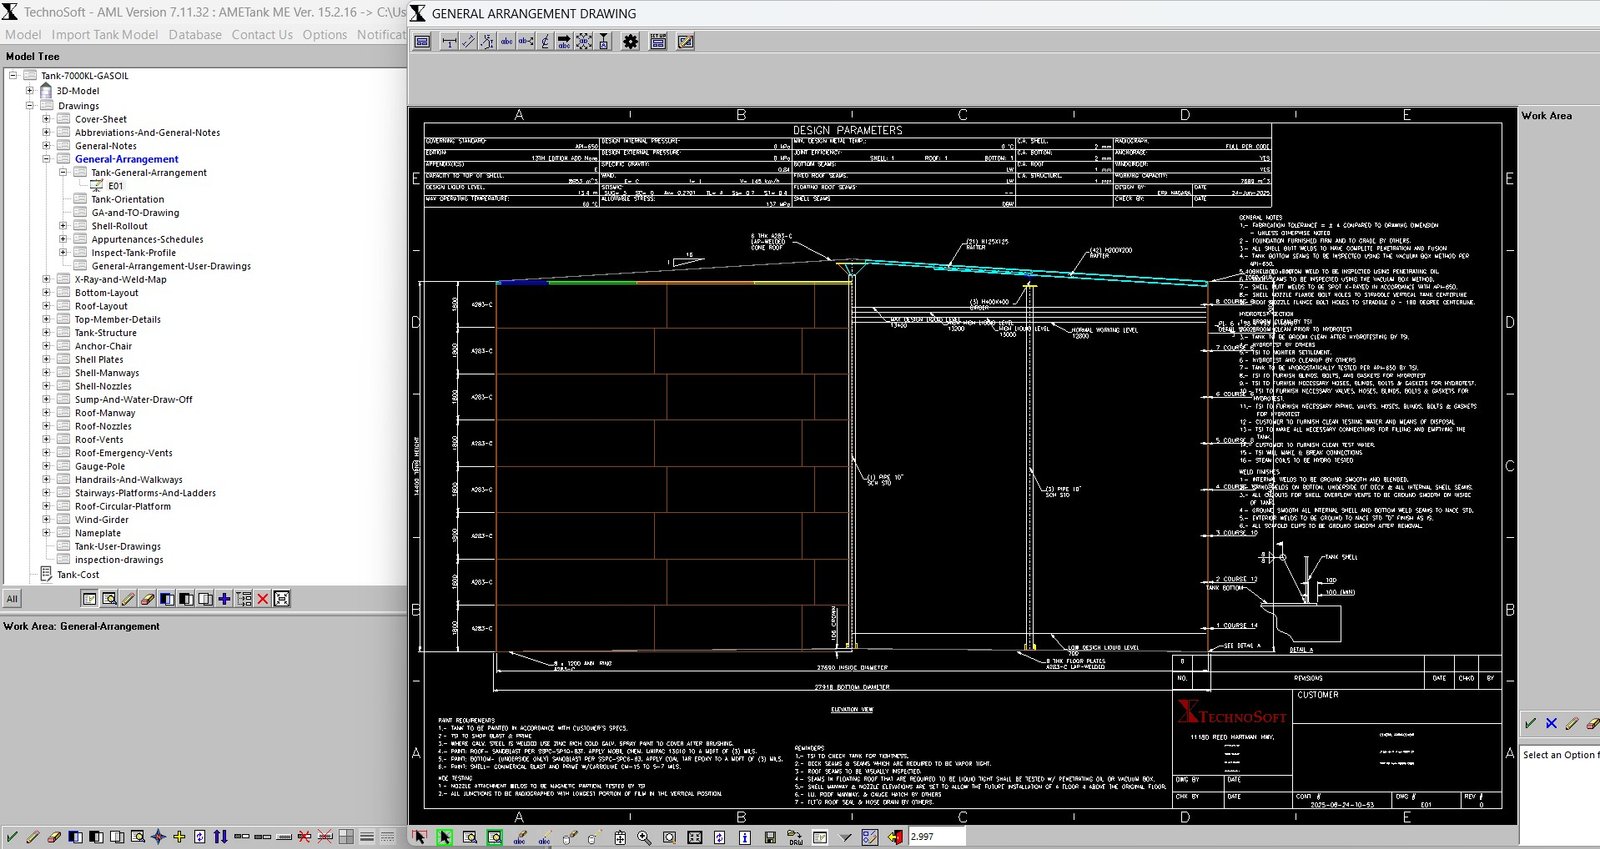The height and width of the screenshot is (849, 1600).
Task: Collapse the General-Arrangement tree node
Action: tap(46, 159)
